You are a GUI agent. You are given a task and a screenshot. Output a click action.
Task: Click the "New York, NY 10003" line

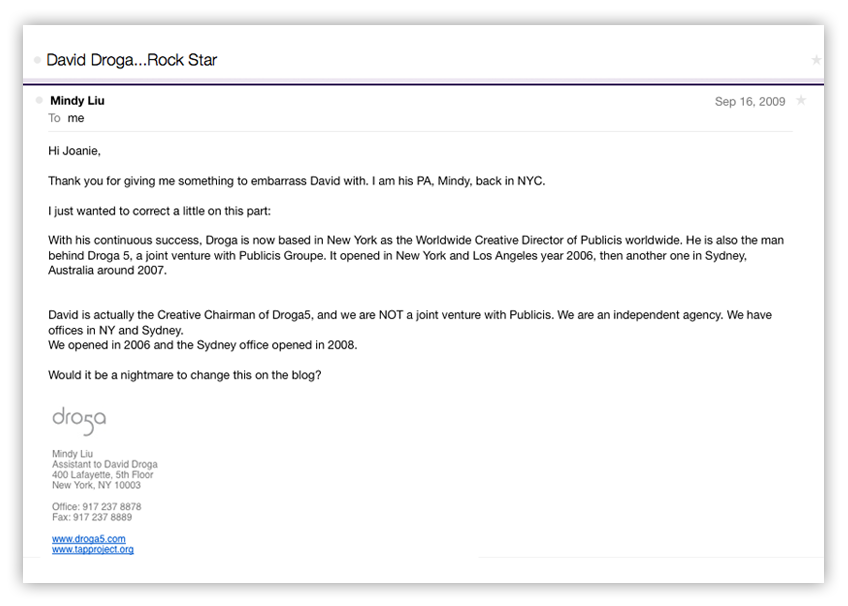(x=96, y=485)
